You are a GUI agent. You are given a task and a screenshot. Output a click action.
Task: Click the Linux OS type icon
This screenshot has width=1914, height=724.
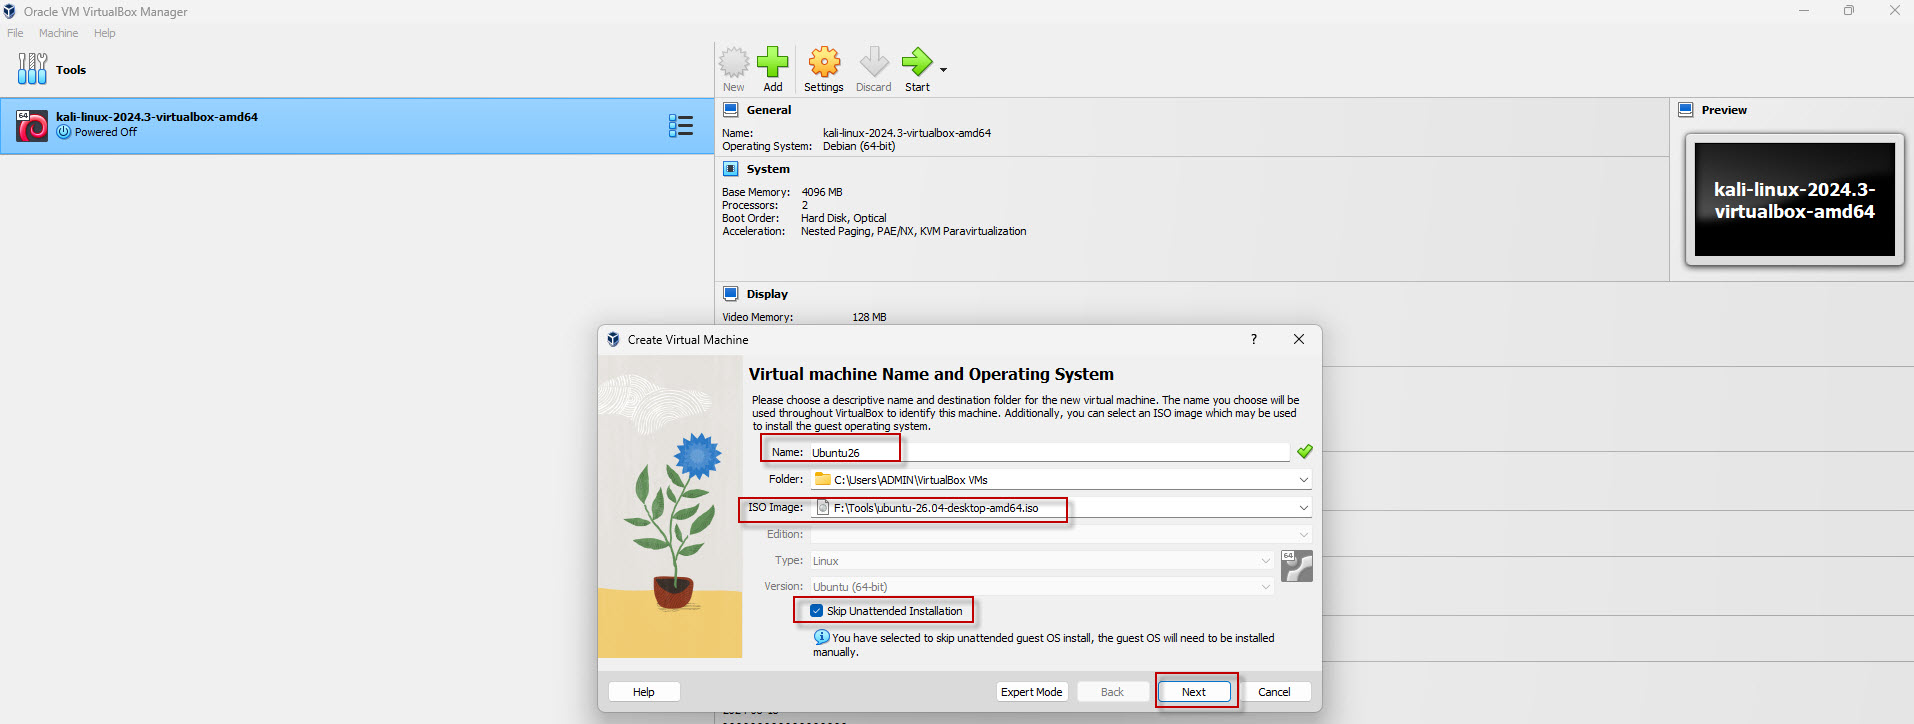1297,566
